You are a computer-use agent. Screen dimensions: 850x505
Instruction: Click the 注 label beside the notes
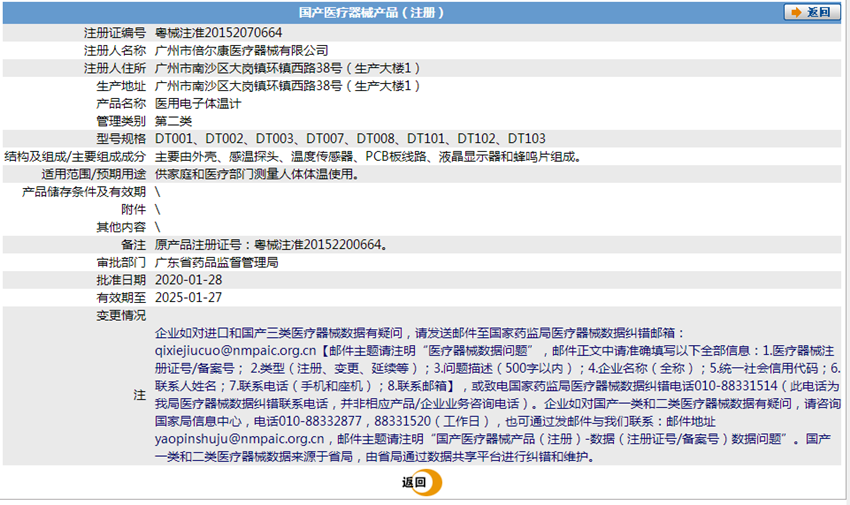(139, 395)
